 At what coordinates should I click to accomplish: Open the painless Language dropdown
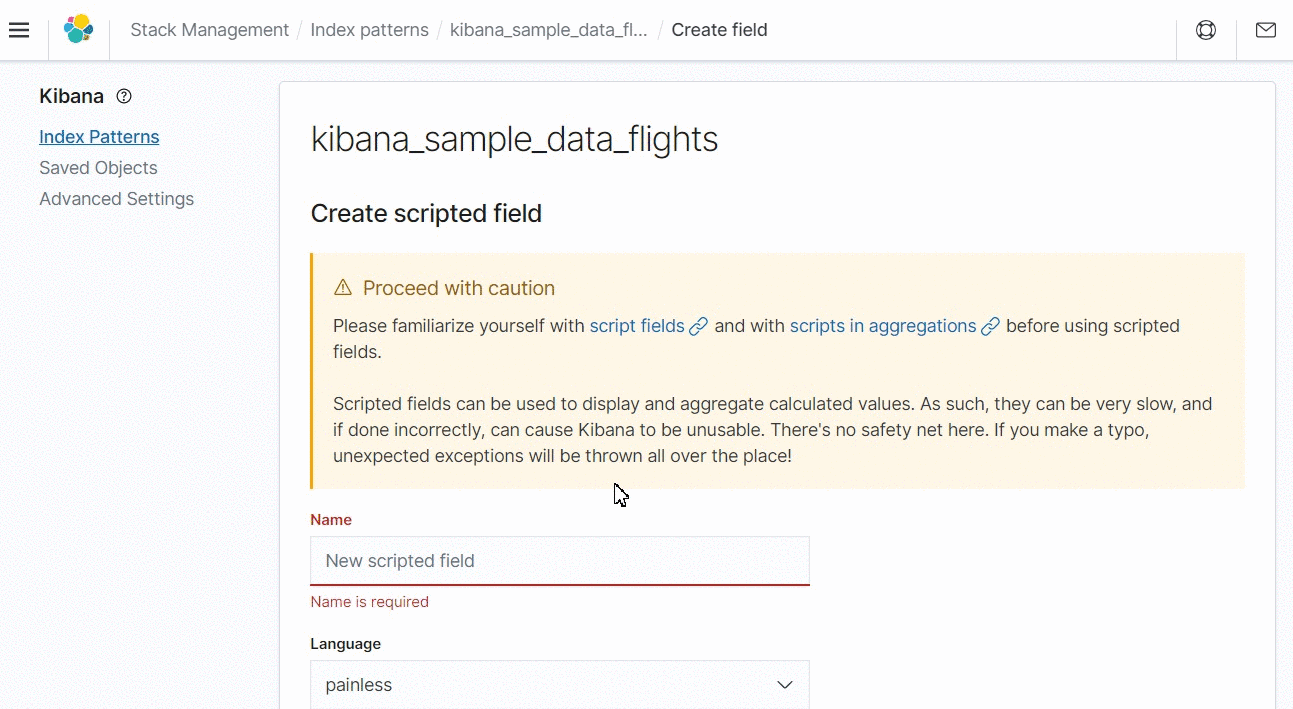559,685
